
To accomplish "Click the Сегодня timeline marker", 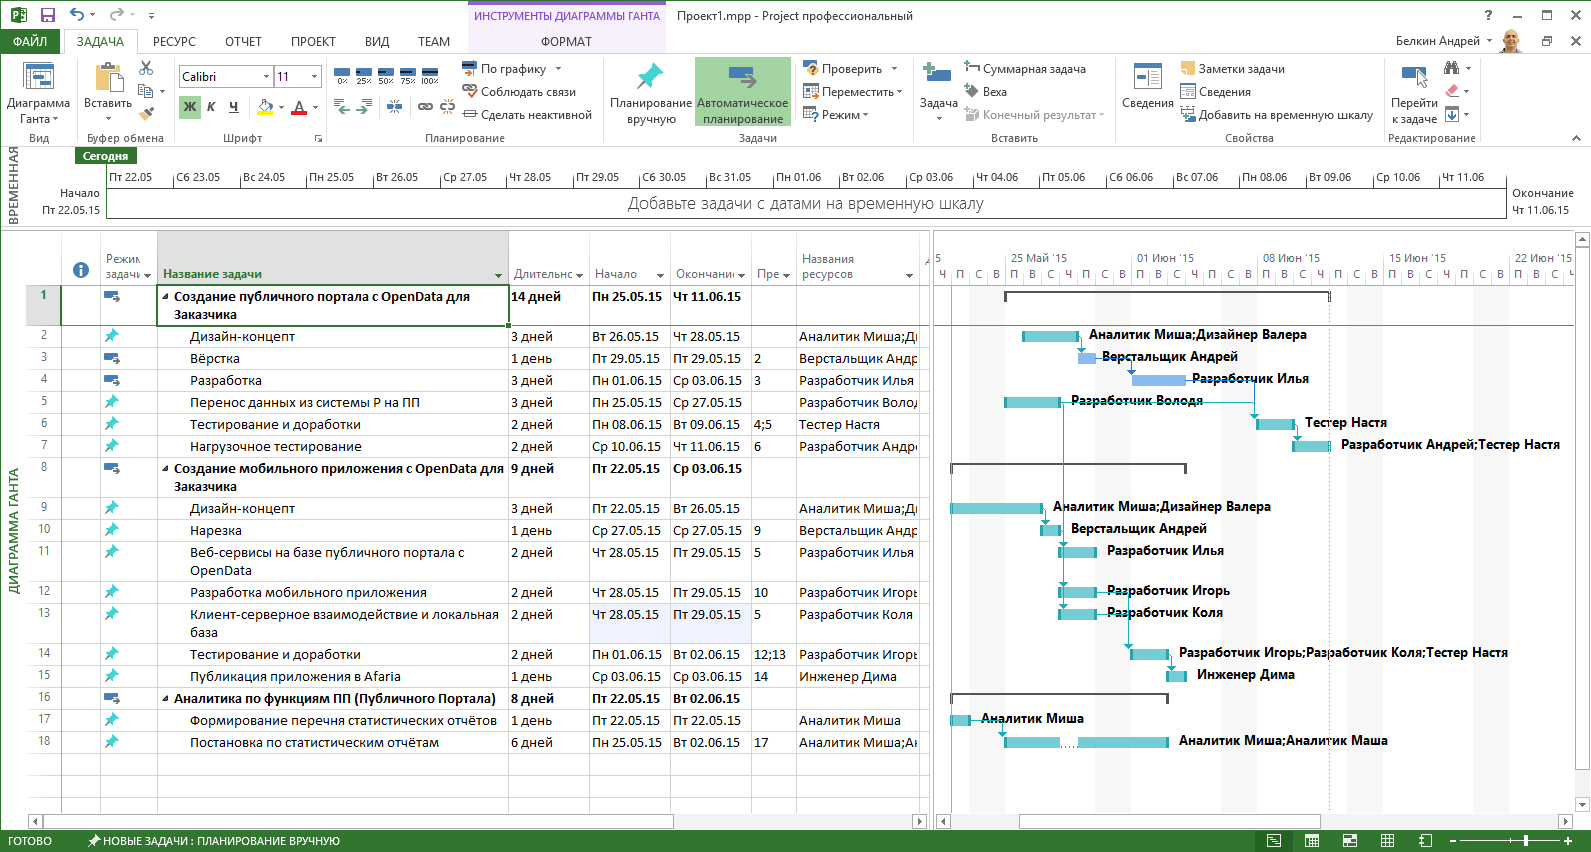I will (x=105, y=156).
